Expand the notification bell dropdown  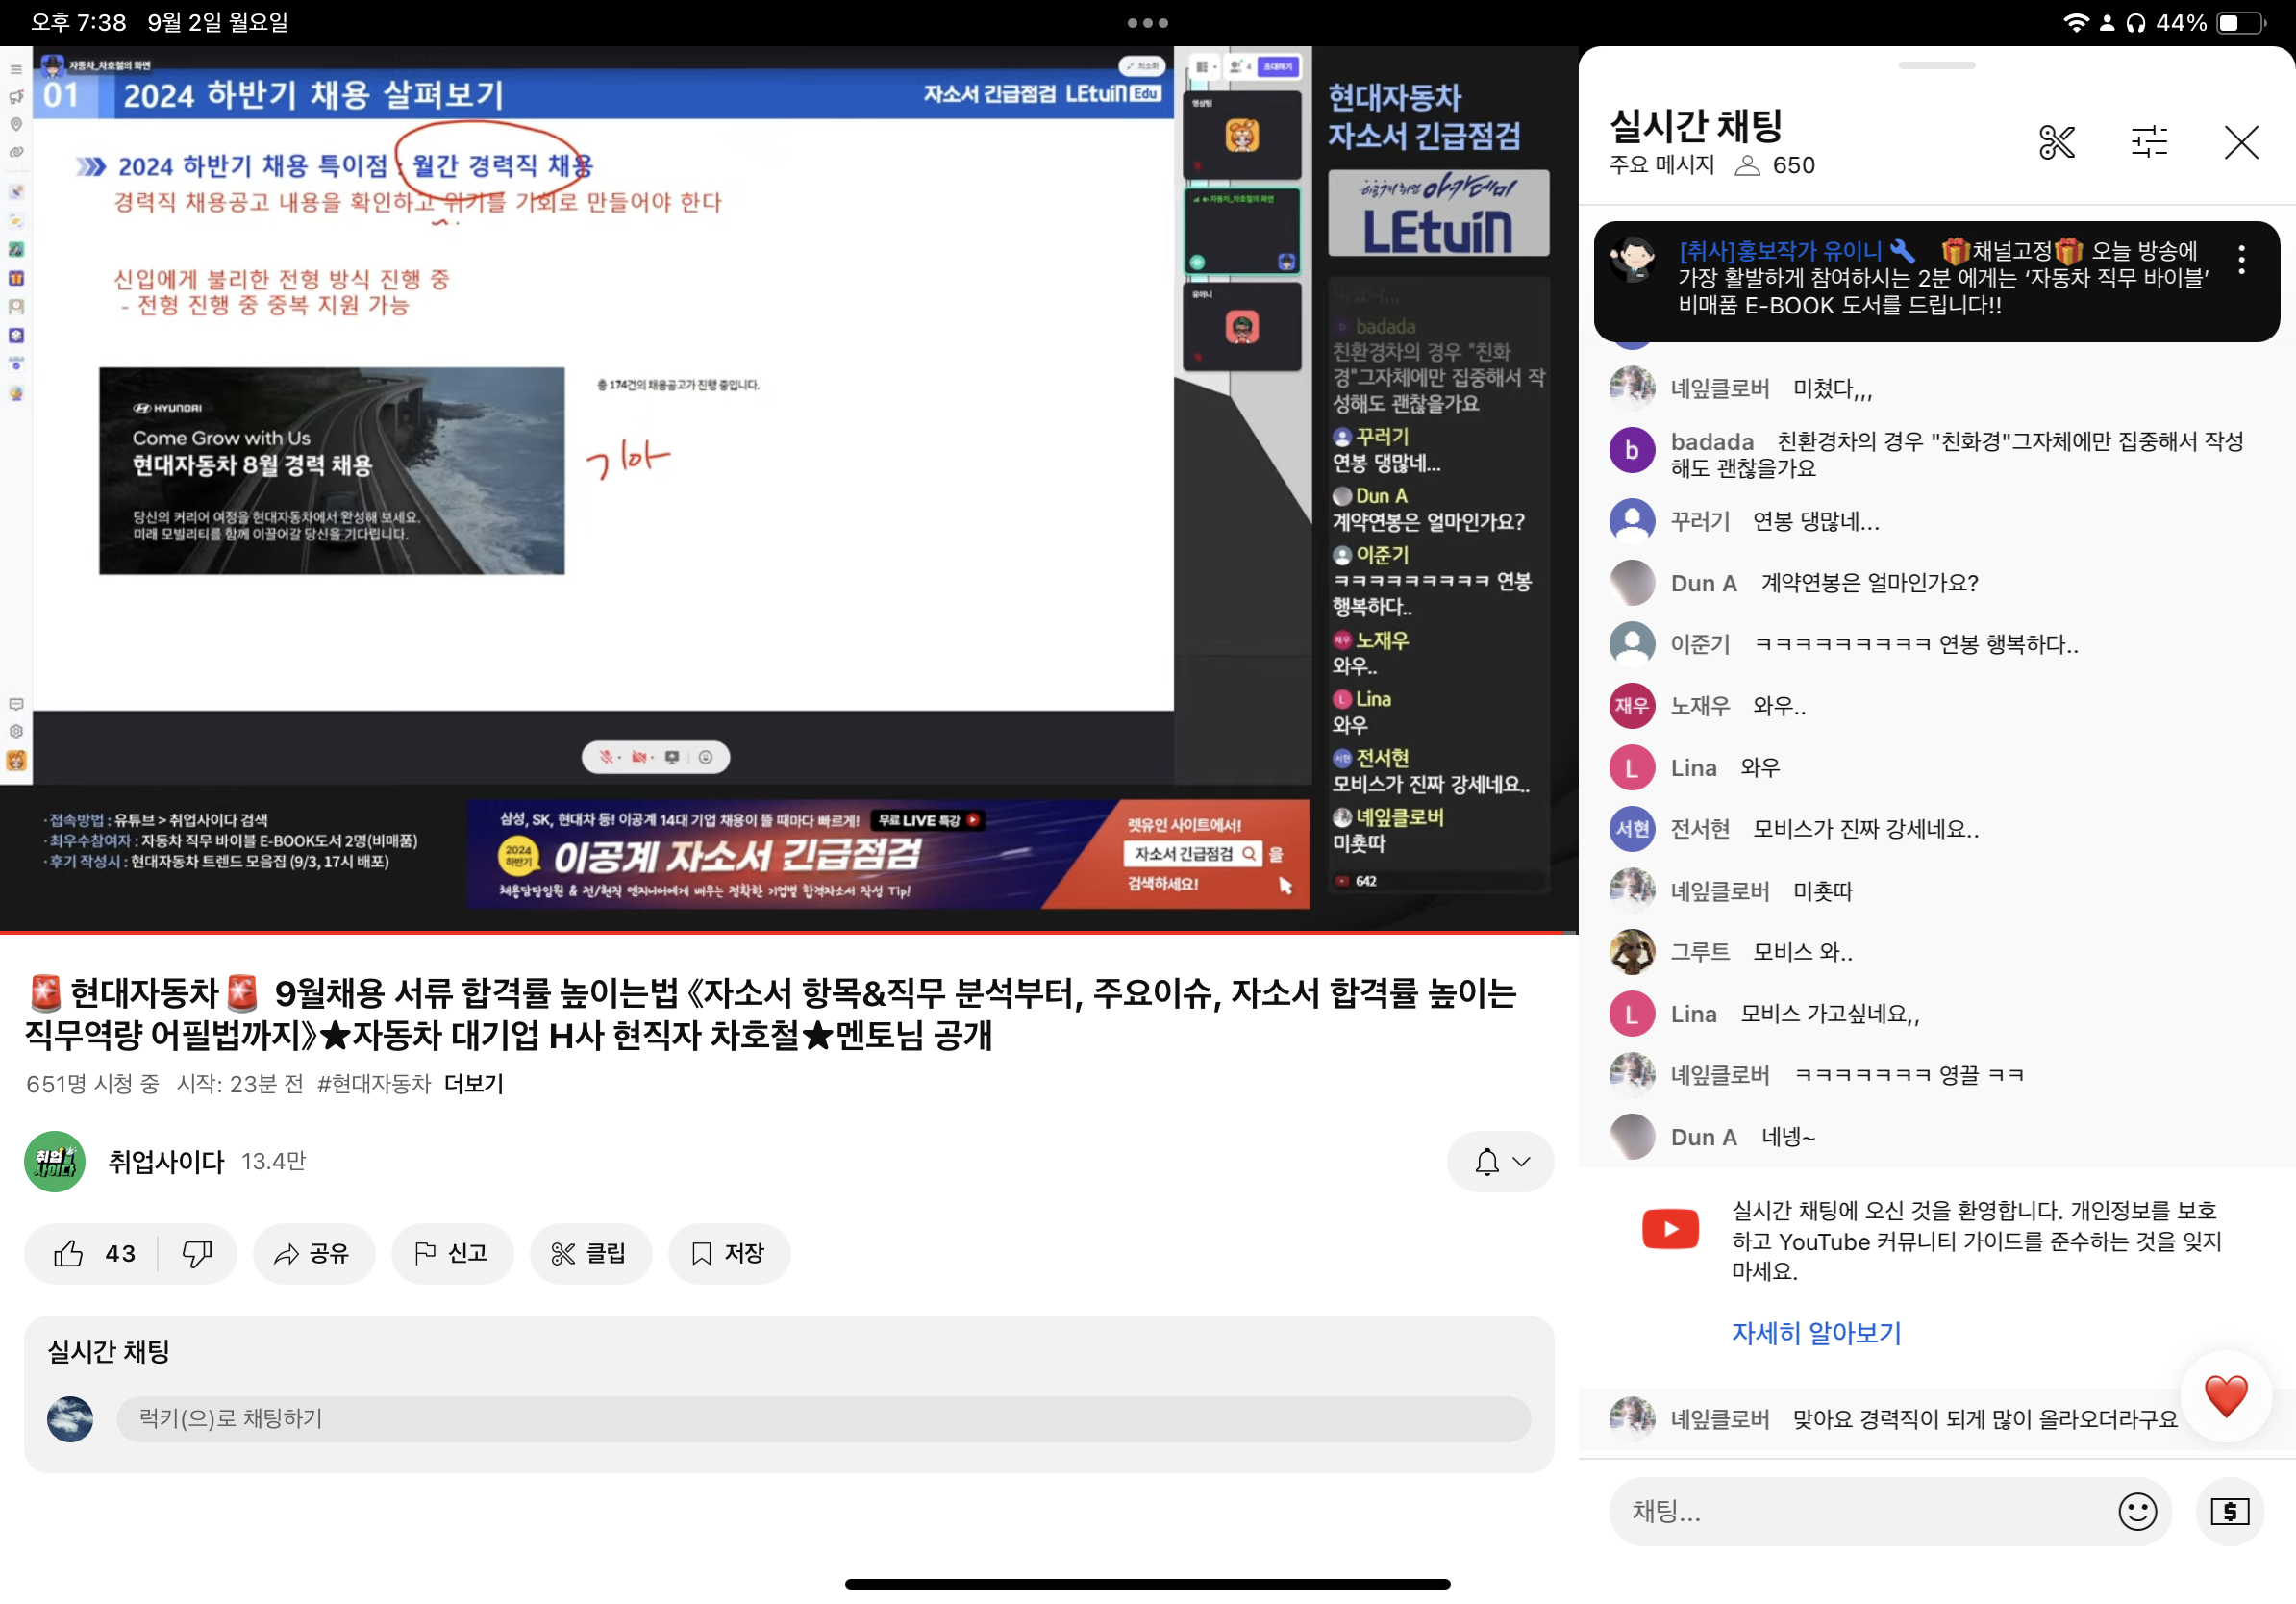point(1500,1161)
